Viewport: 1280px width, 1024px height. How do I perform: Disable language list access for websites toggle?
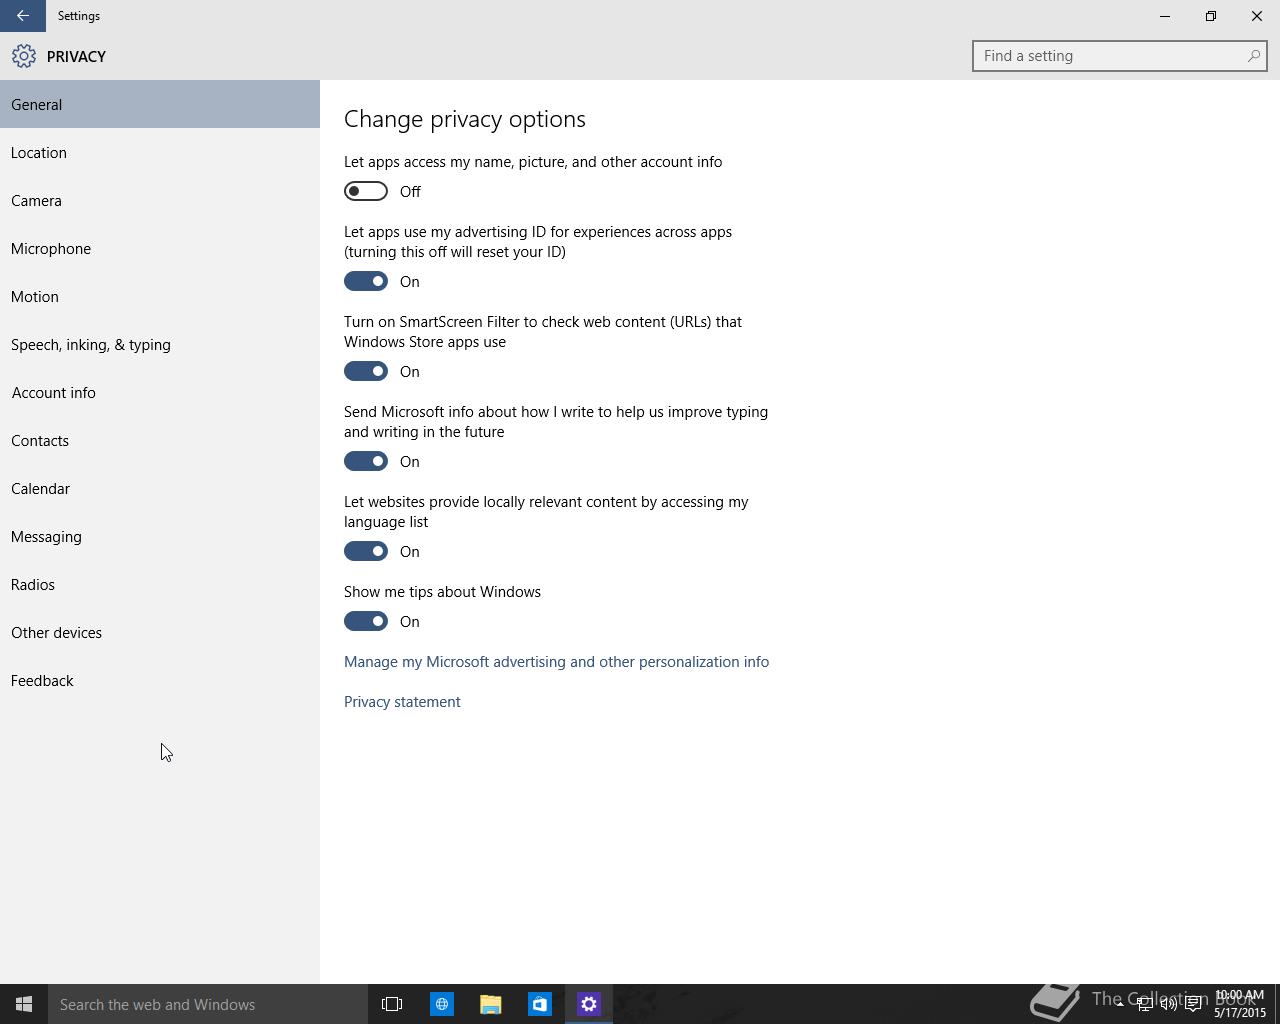[x=366, y=551]
